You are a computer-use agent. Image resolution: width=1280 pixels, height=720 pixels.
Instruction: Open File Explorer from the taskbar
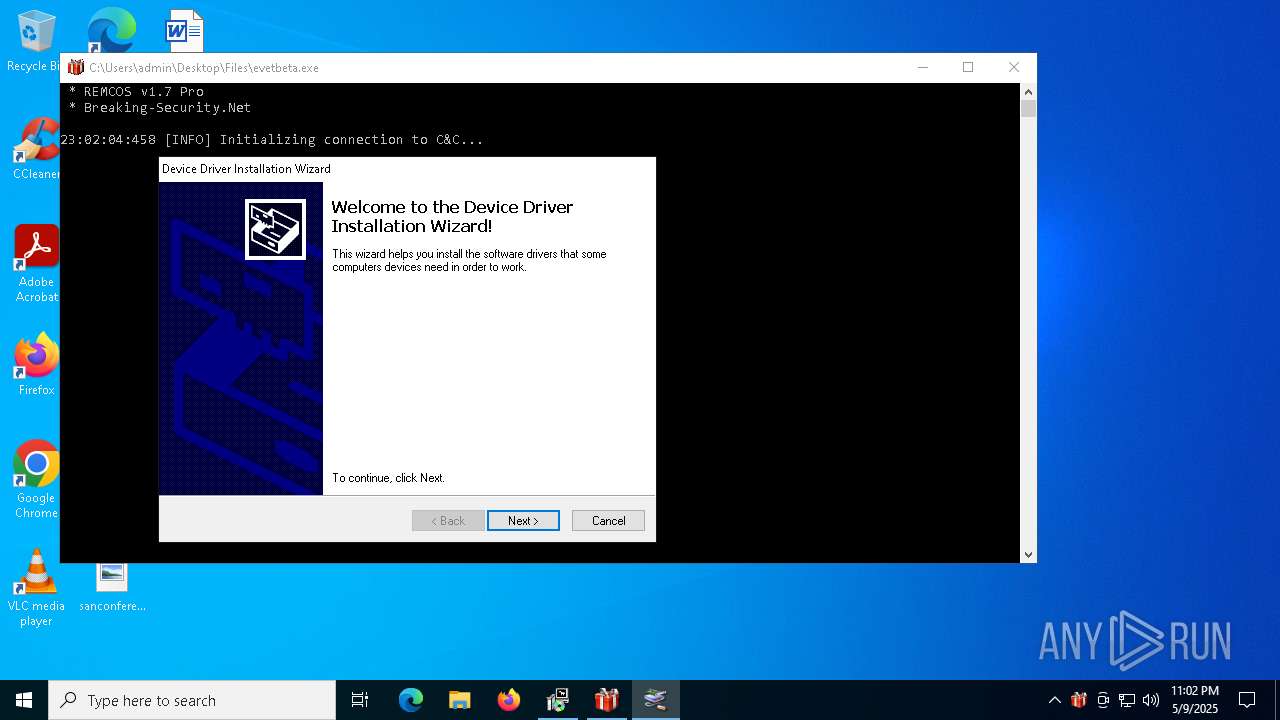tap(459, 700)
